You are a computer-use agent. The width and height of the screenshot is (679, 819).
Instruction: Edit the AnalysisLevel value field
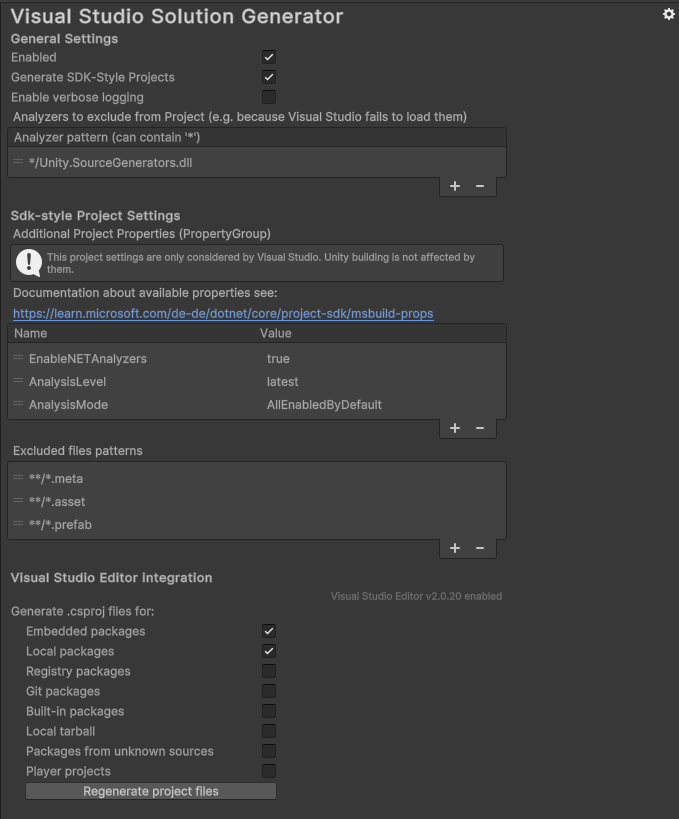click(380, 382)
